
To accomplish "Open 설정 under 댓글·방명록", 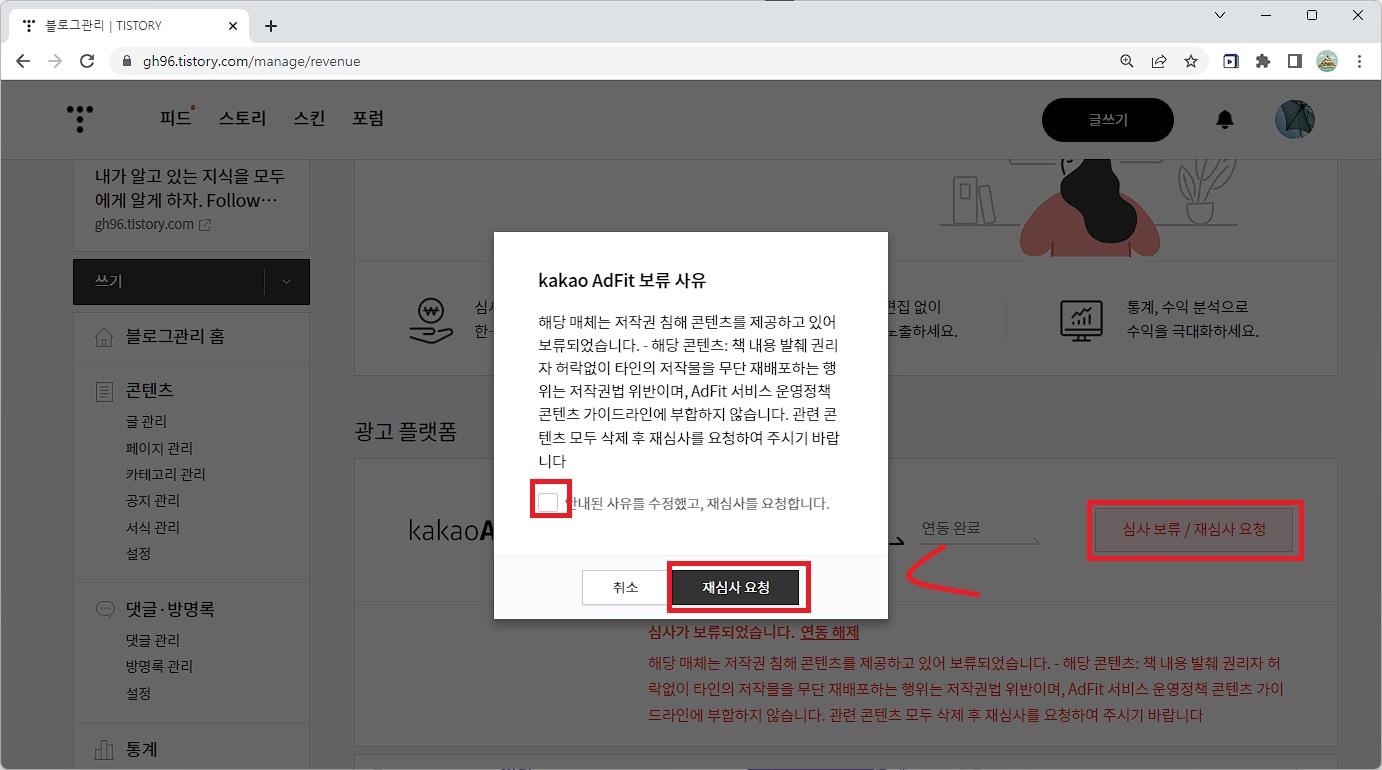I will pyautogui.click(x=139, y=694).
